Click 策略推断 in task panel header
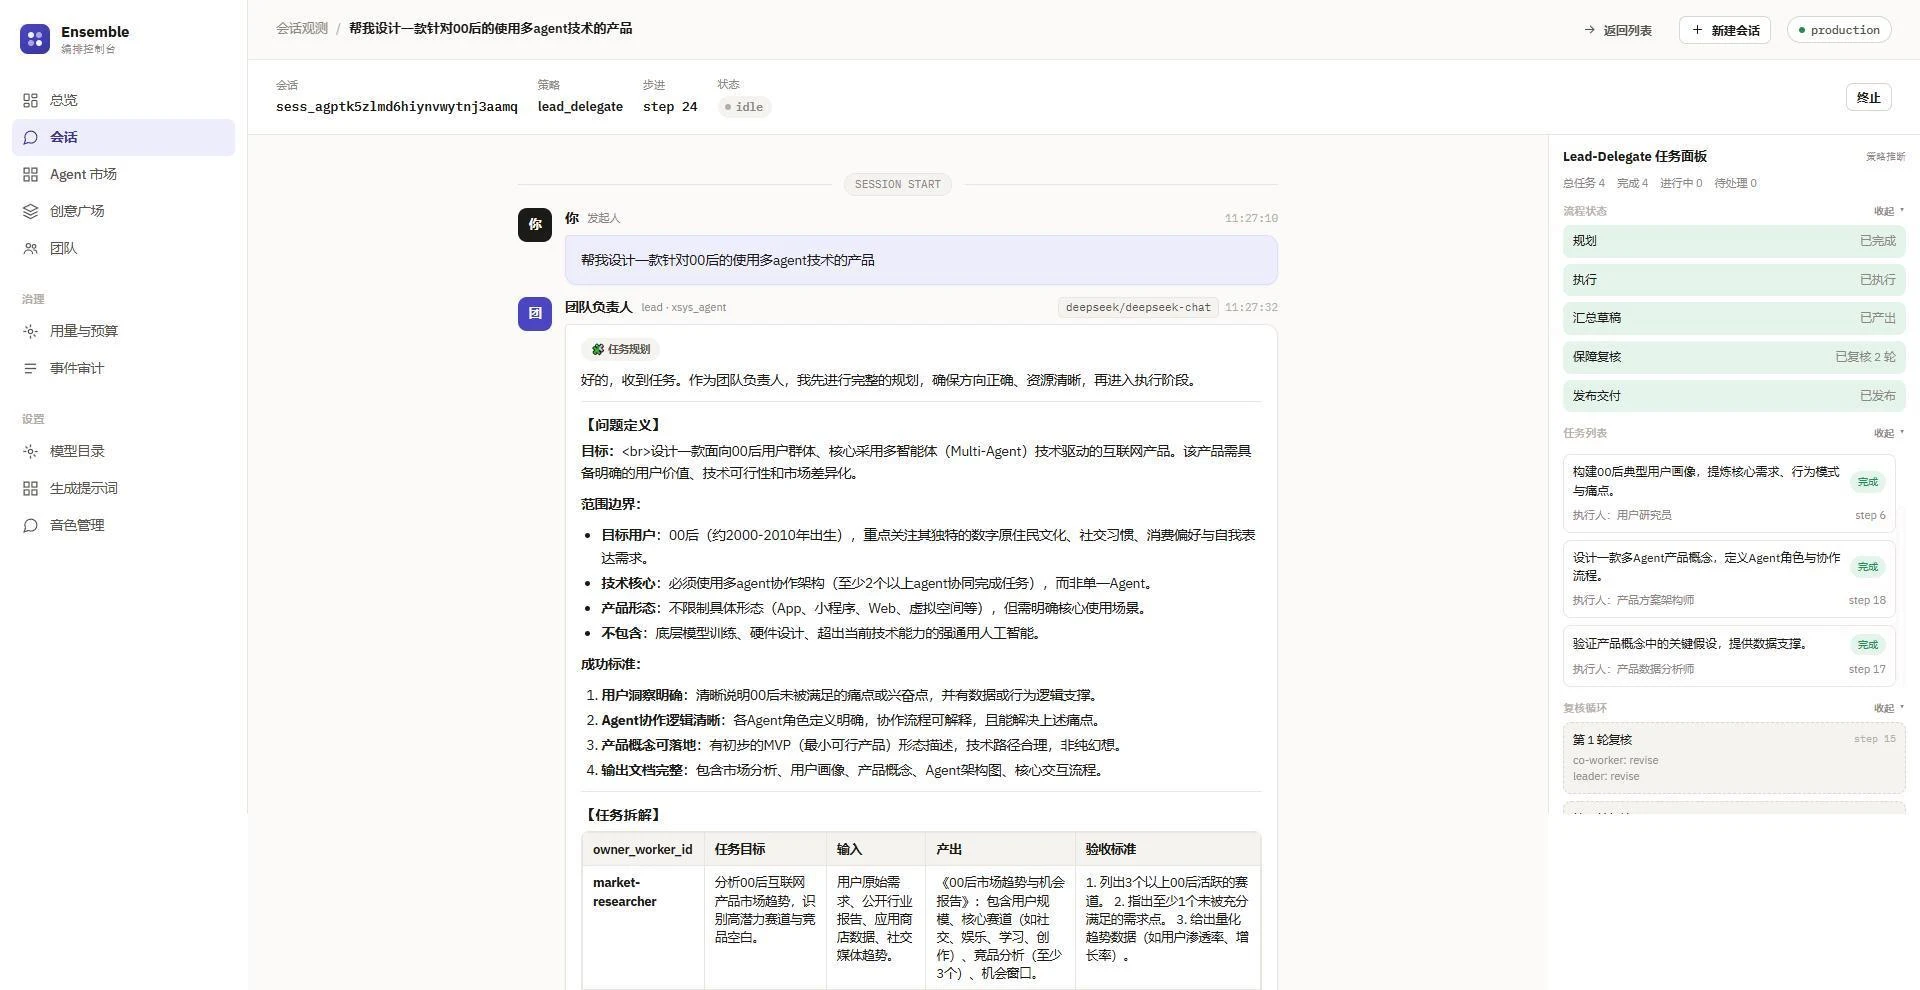The height and width of the screenshot is (990, 1920). click(1886, 157)
